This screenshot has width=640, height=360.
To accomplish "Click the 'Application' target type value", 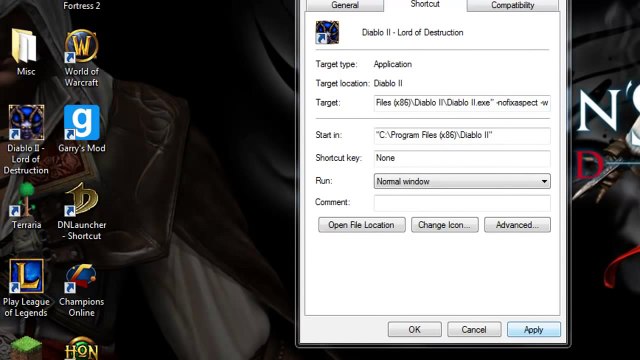I will click(x=393, y=64).
